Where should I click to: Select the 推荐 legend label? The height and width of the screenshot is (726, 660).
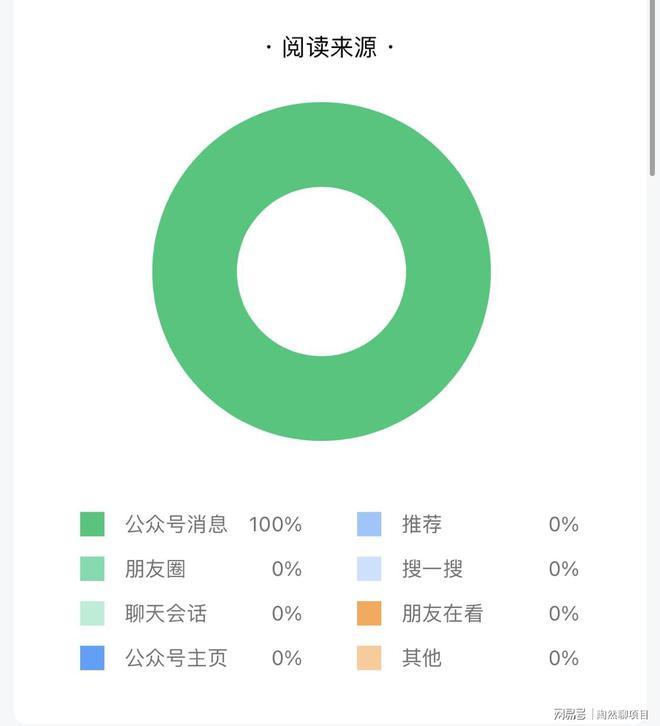coord(422,524)
